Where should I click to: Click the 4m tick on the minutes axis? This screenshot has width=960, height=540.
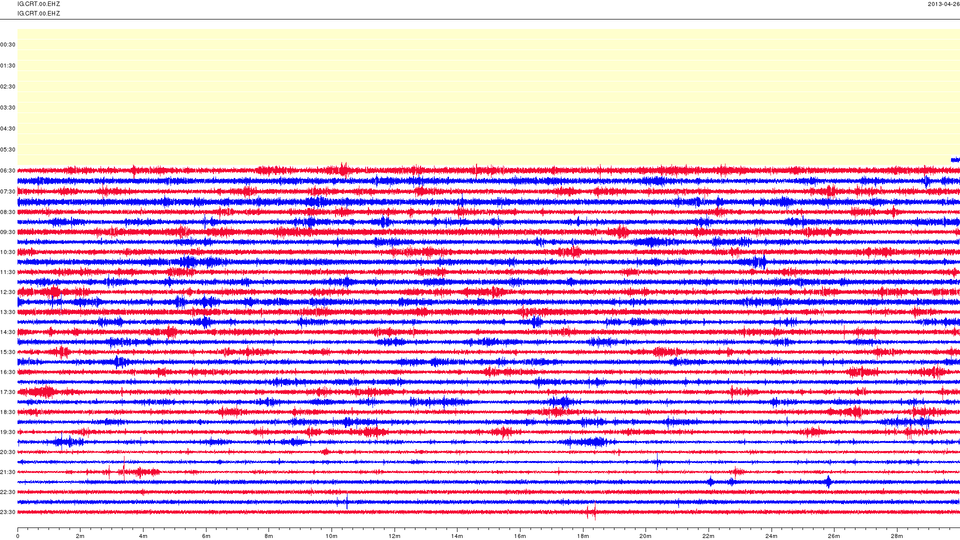click(143, 536)
